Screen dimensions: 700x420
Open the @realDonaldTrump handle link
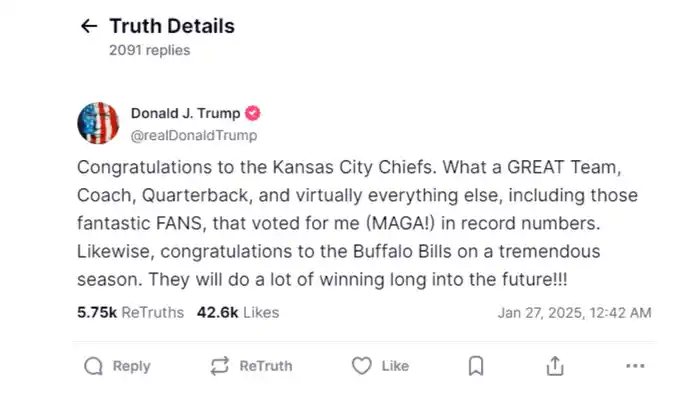click(193, 135)
